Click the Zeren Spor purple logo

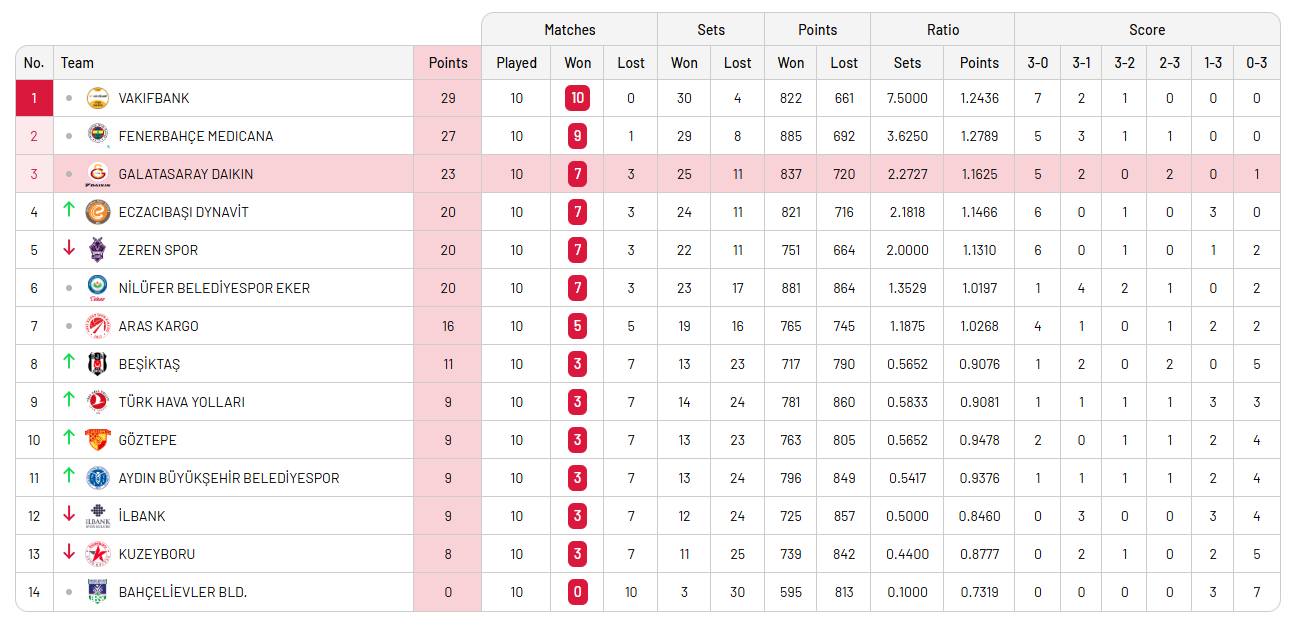coord(97,250)
